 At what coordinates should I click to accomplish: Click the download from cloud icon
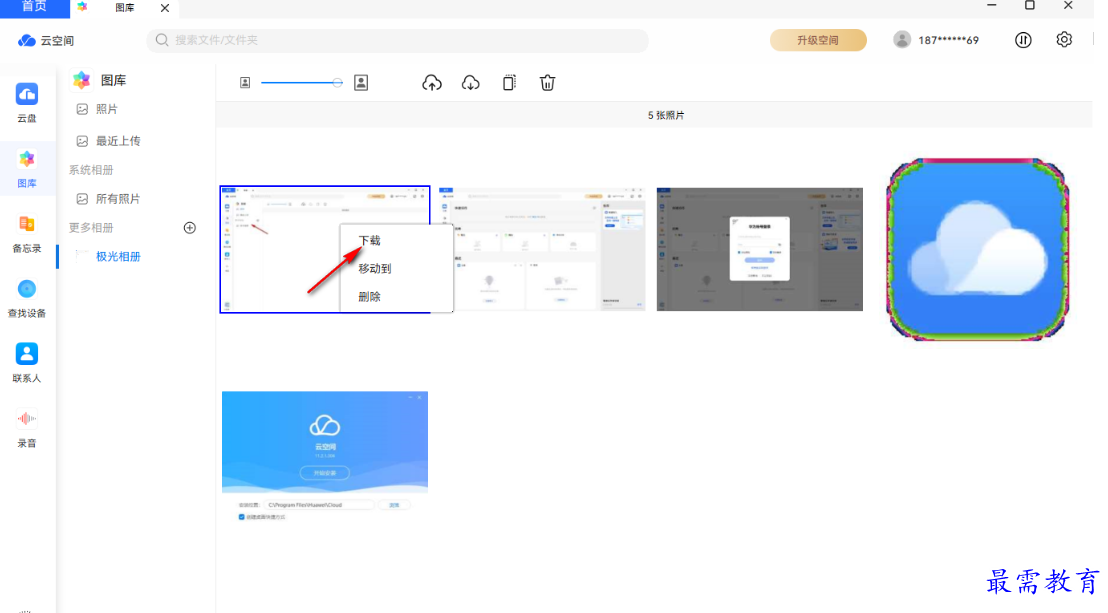pyautogui.click(x=471, y=83)
